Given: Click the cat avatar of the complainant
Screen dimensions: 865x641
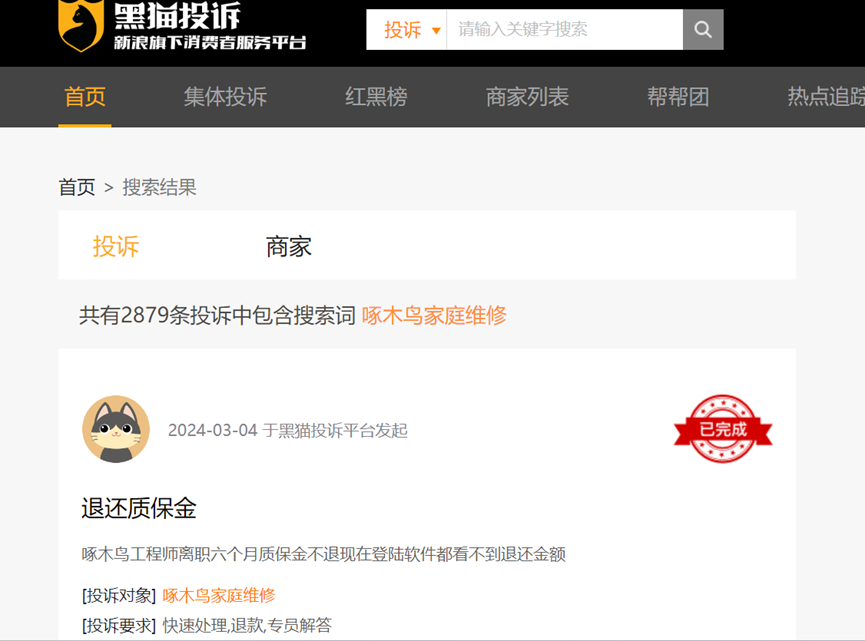Looking at the screenshot, I should pos(116,429).
